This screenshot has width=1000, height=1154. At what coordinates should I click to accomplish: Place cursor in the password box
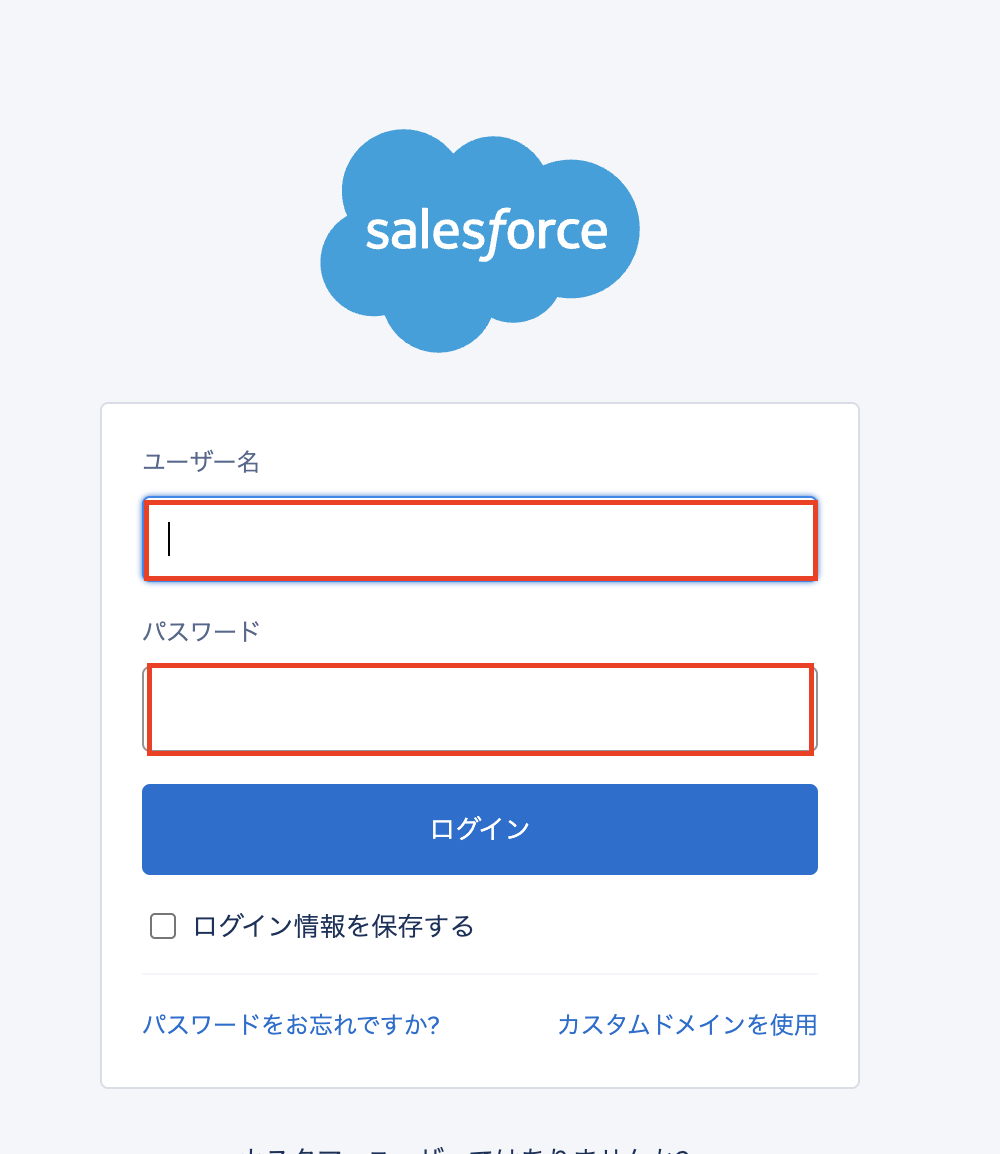pos(480,709)
